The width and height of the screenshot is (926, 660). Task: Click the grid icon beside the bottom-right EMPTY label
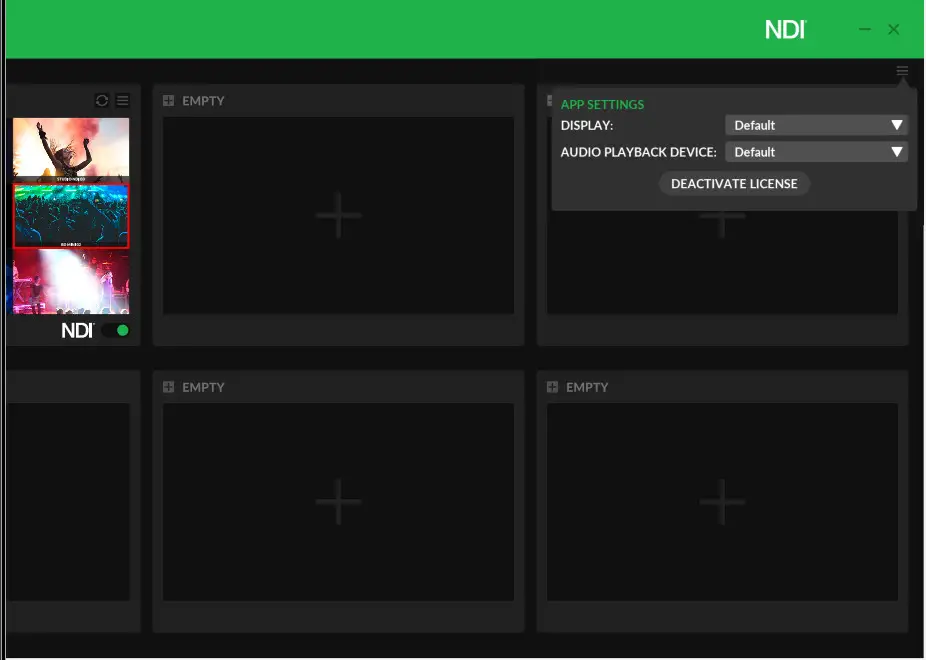click(x=554, y=387)
